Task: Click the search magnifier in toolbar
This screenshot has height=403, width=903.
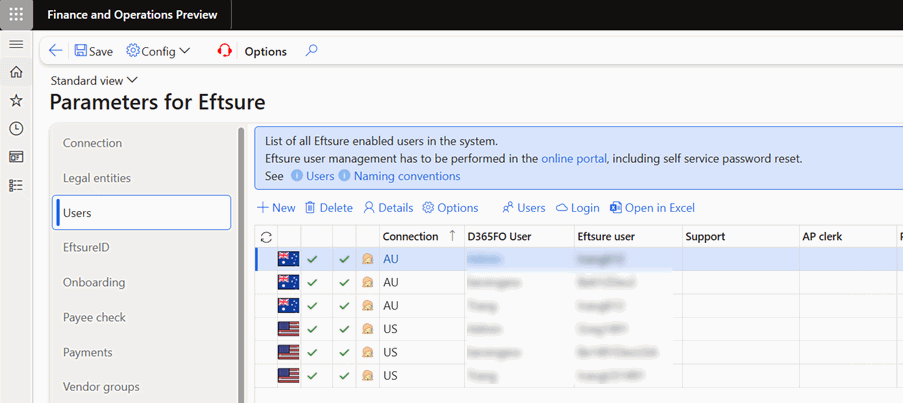Action: pyautogui.click(x=312, y=51)
